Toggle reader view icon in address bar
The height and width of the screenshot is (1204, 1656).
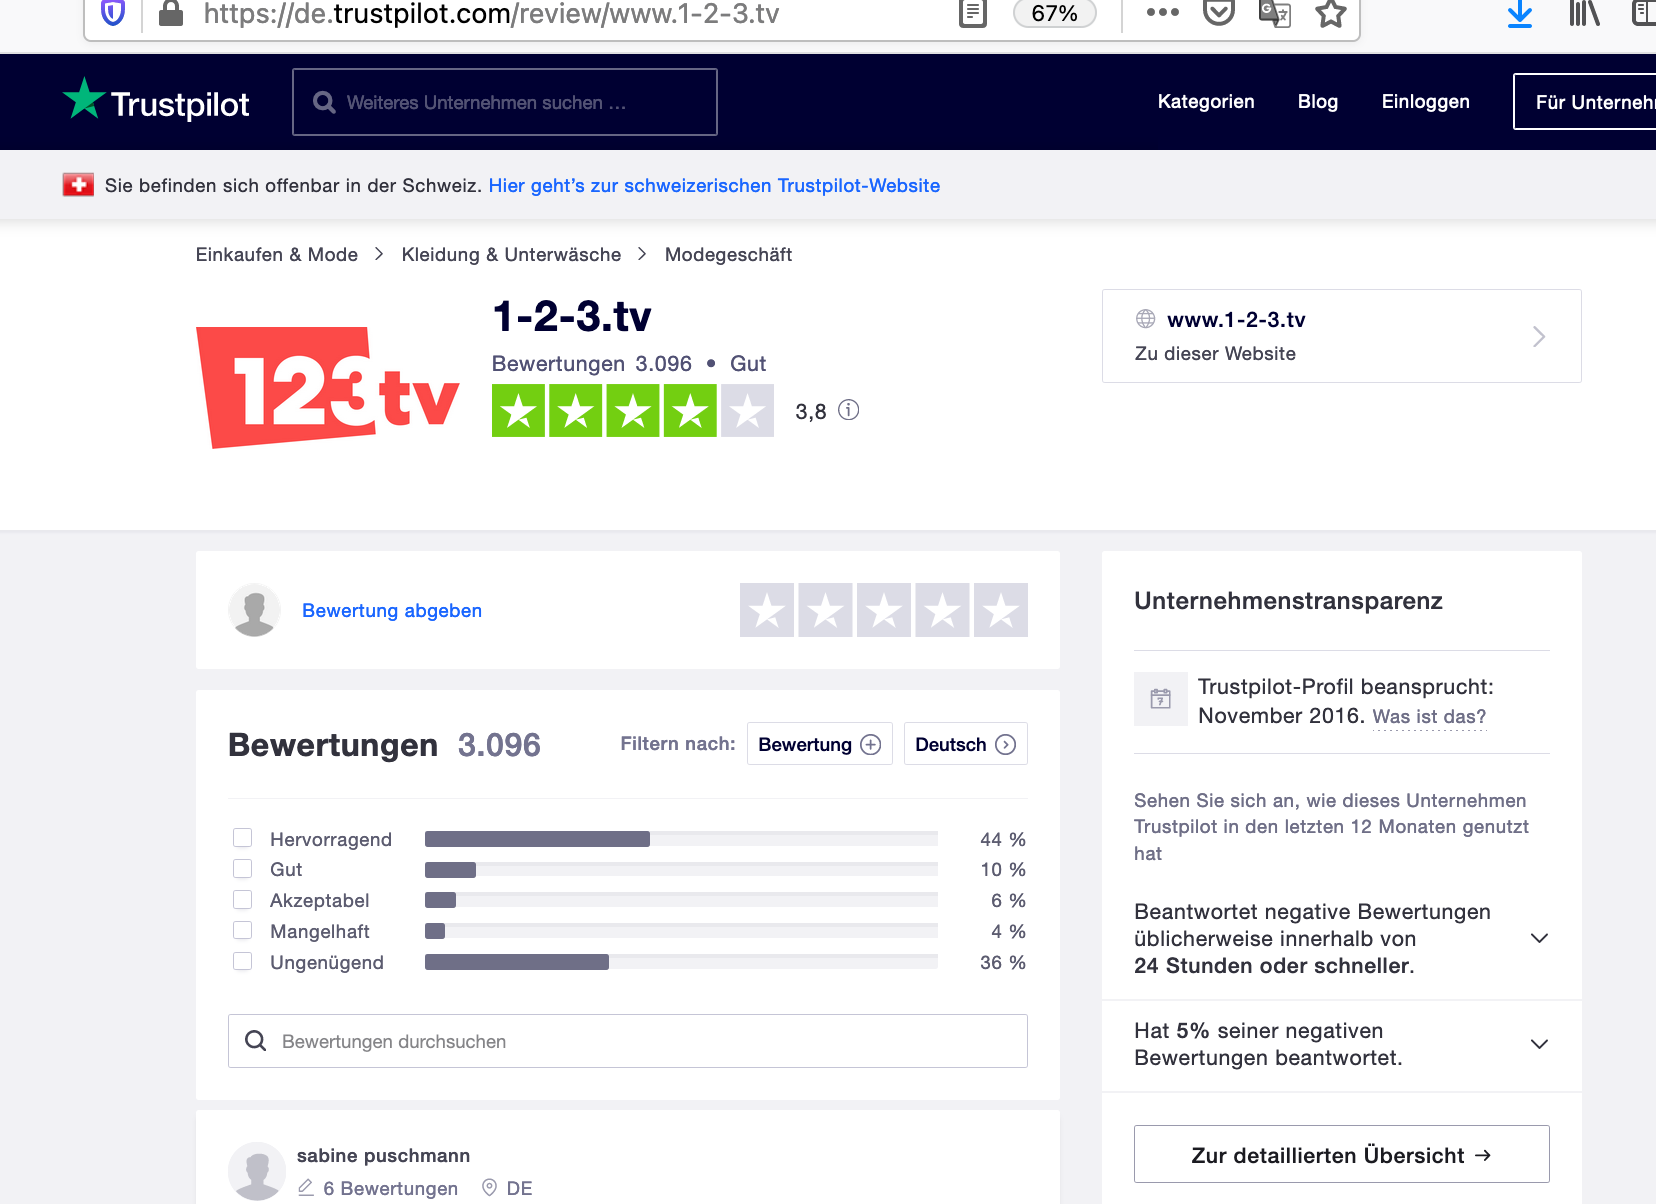[972, 13]
